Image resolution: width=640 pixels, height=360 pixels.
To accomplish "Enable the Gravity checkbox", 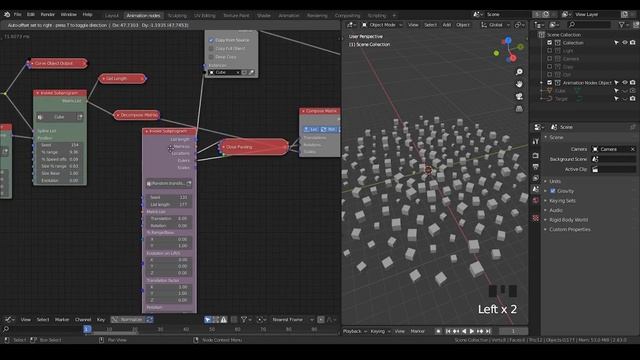I will pos(553,191).
